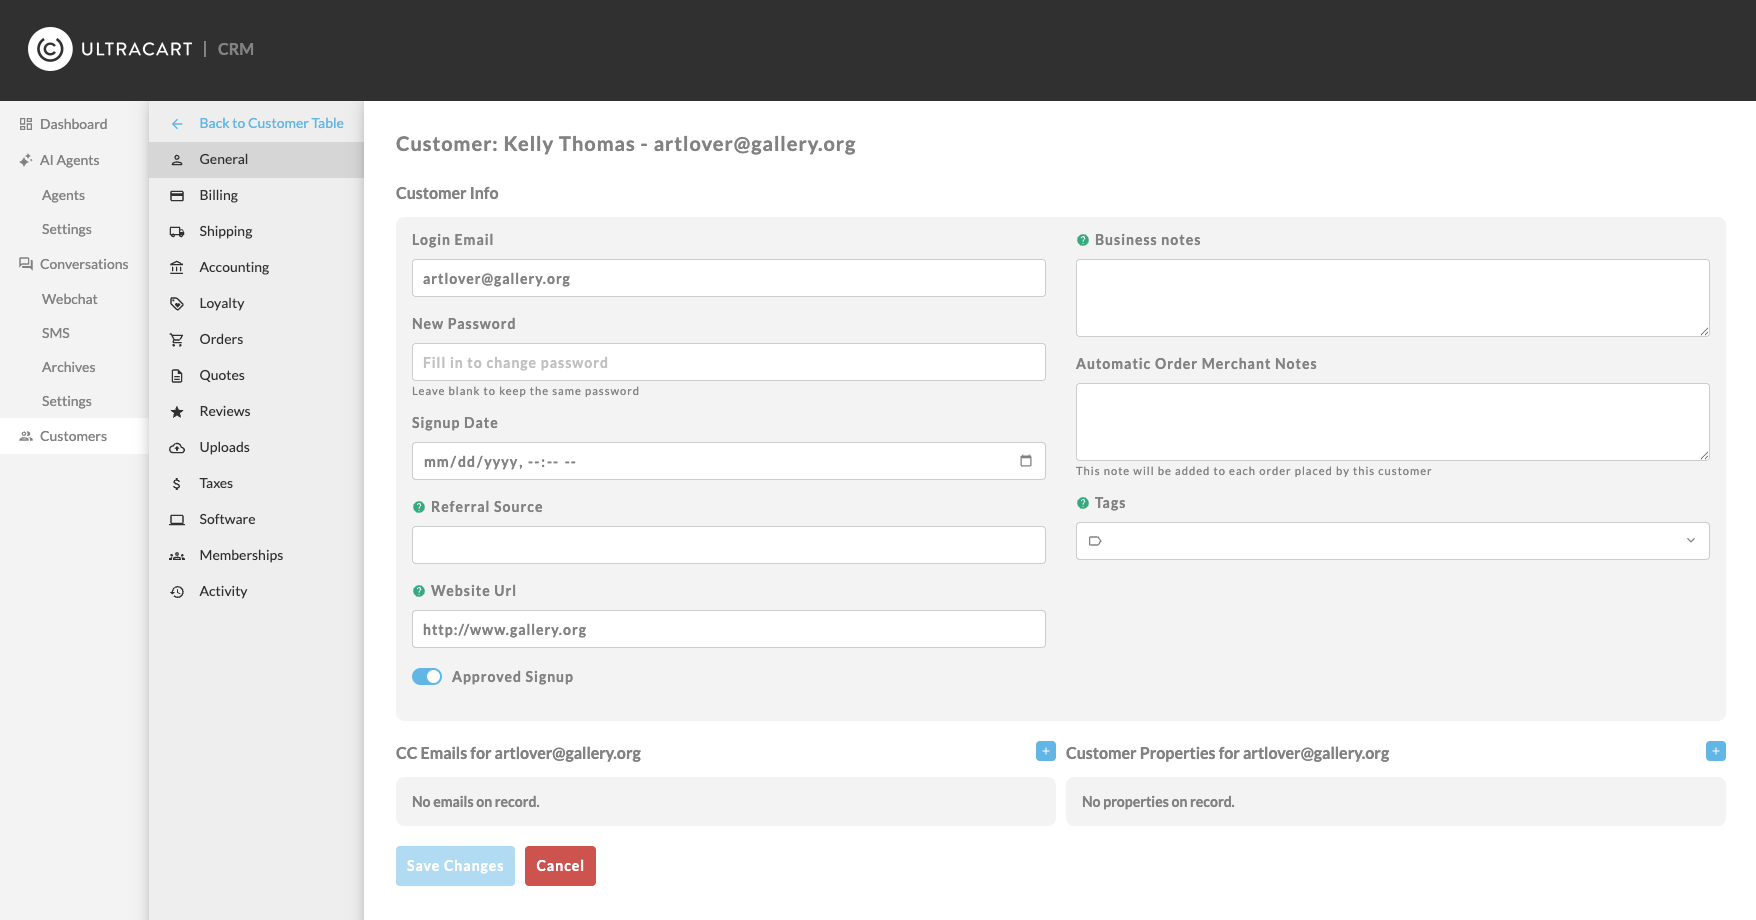Focus the Login Email field
The width and height of the screenshot is (1756, 920).
pyautogui.click(x=728, y=278)
